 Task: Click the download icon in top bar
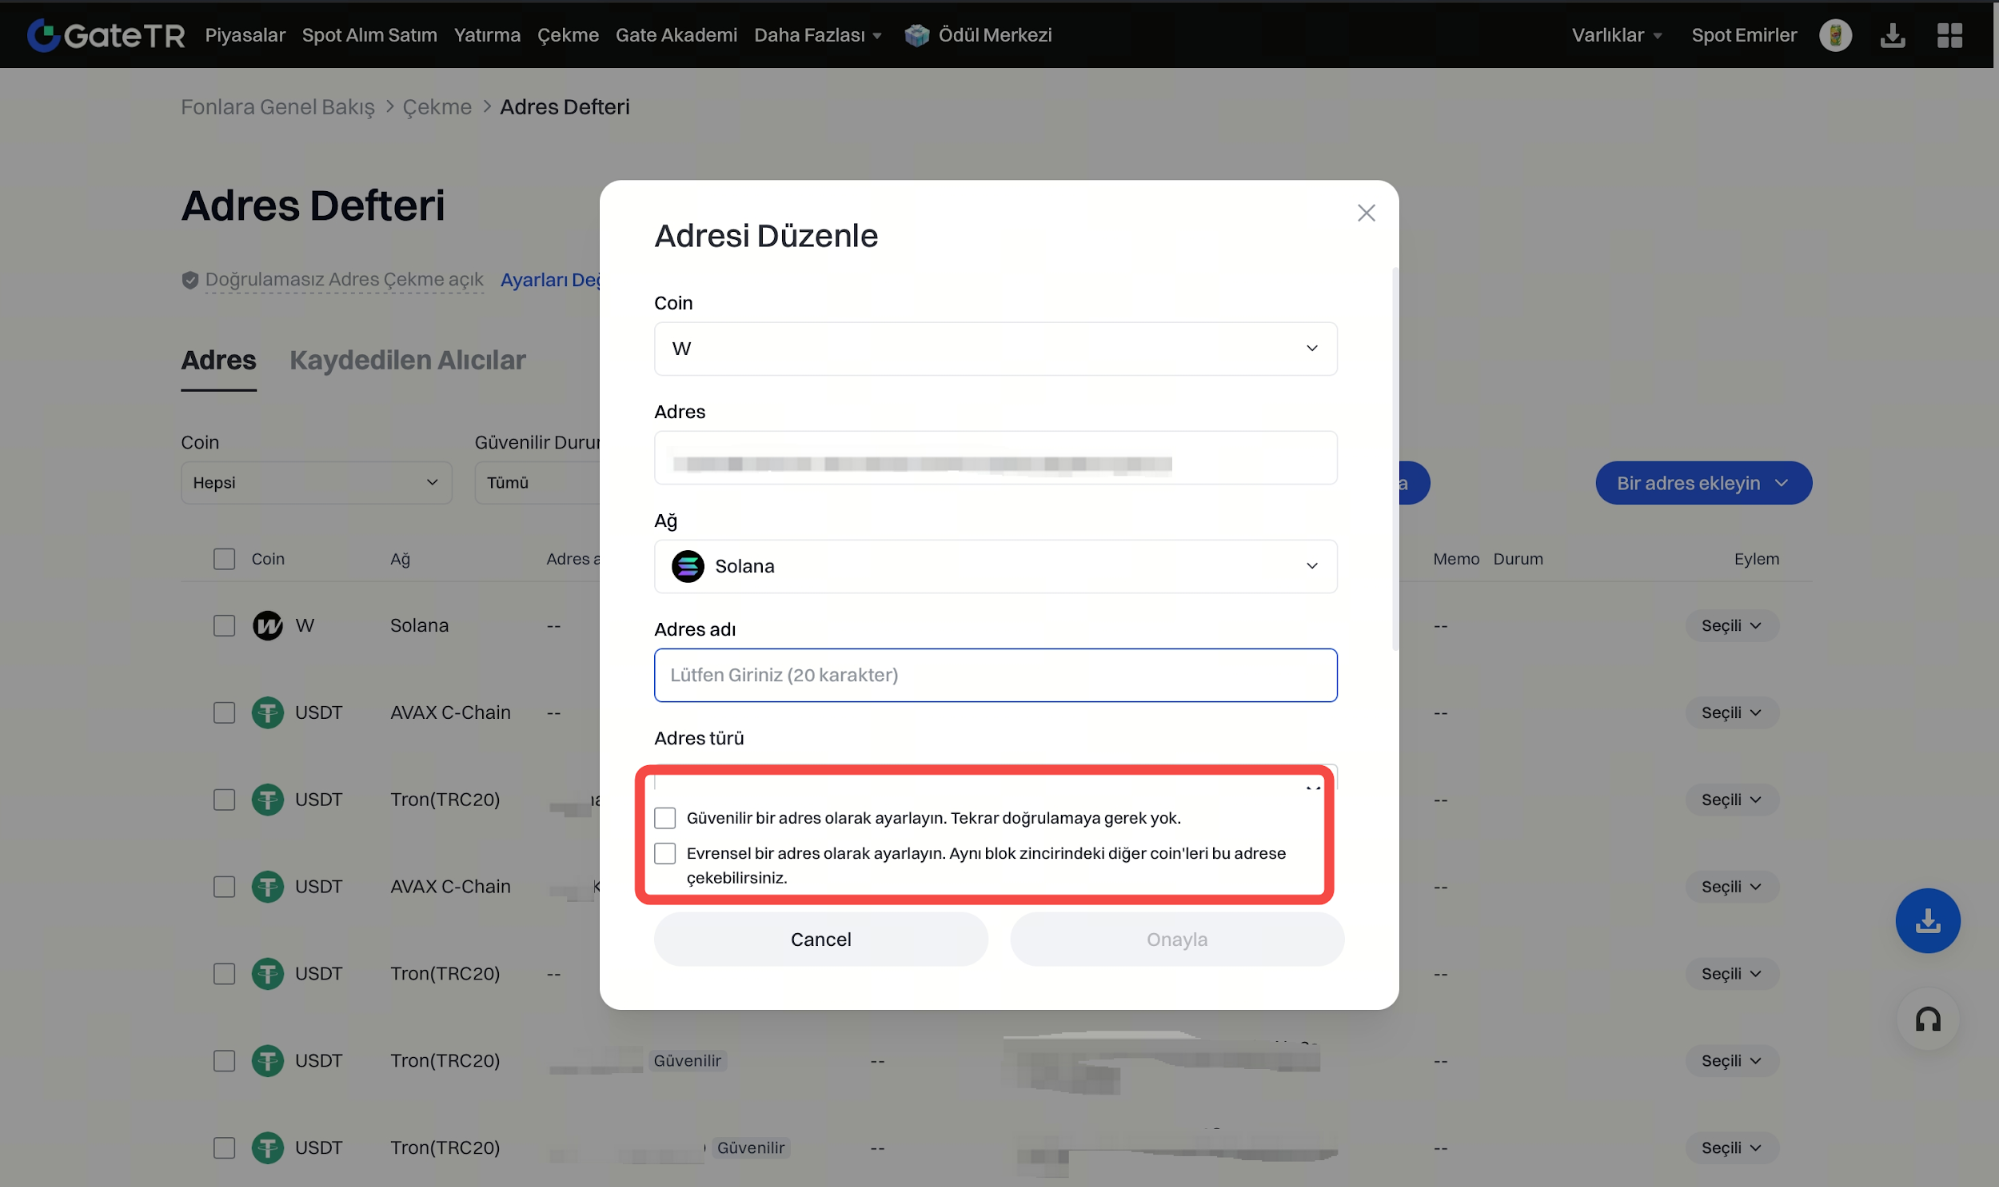tap(1892, 35)
